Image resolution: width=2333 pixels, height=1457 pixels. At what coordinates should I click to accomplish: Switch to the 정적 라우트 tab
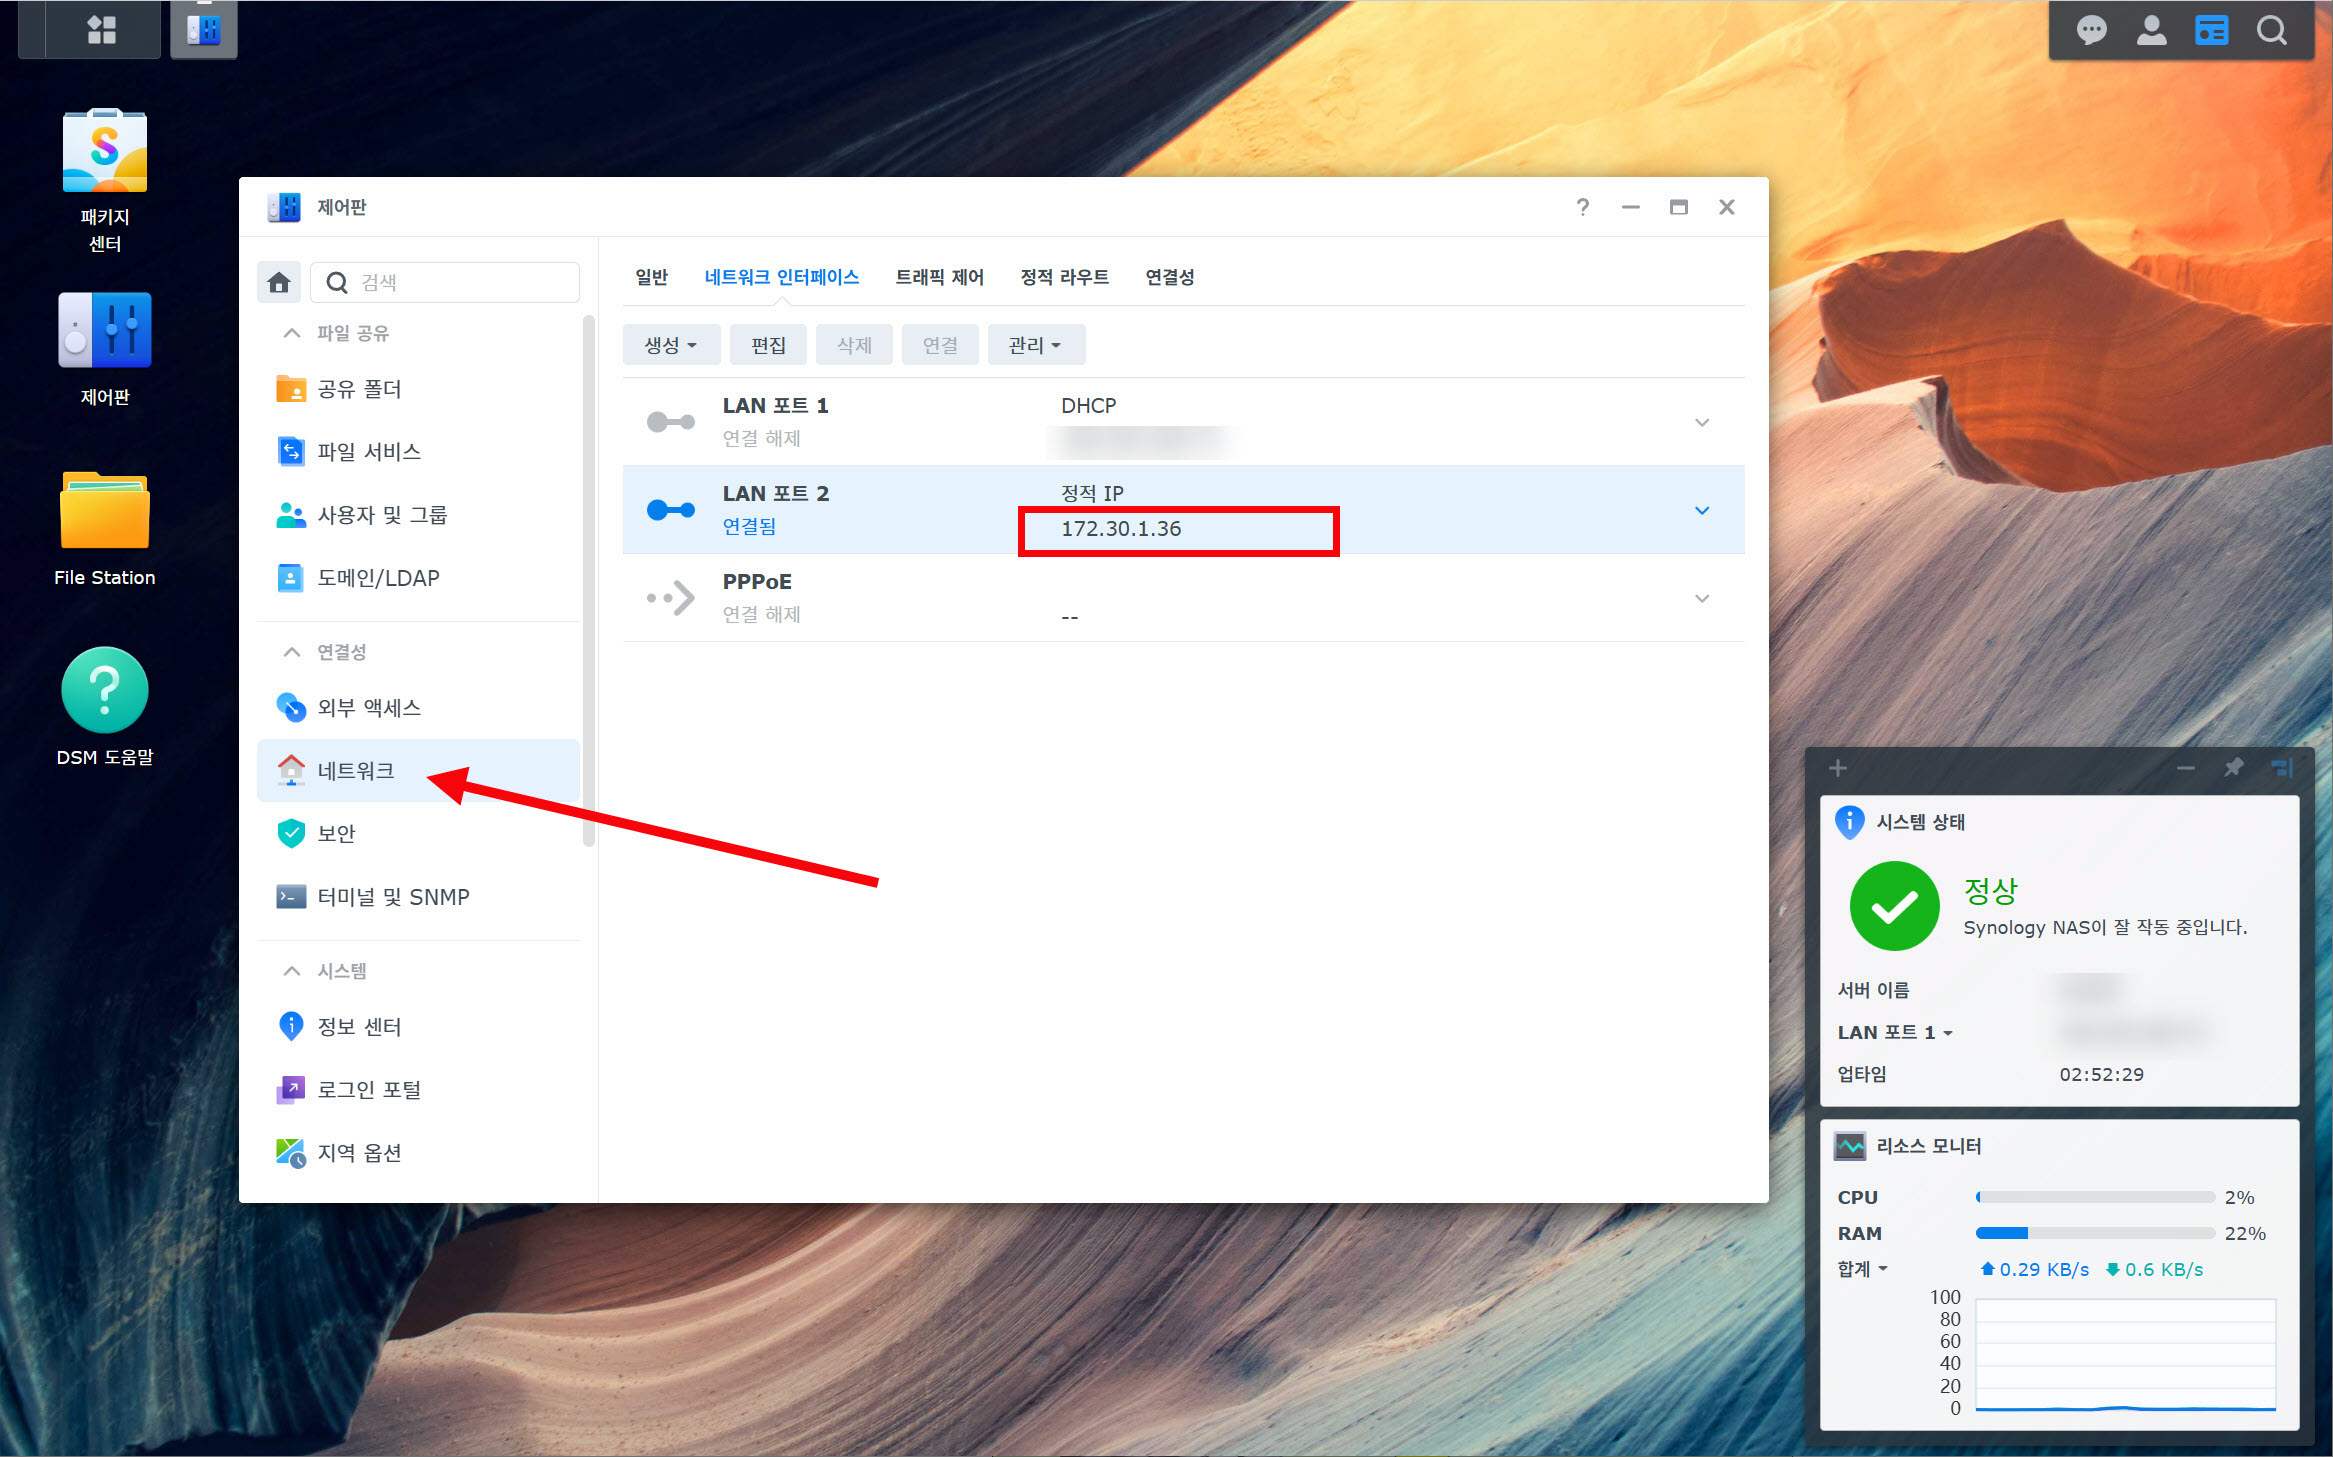(1064, 277)
